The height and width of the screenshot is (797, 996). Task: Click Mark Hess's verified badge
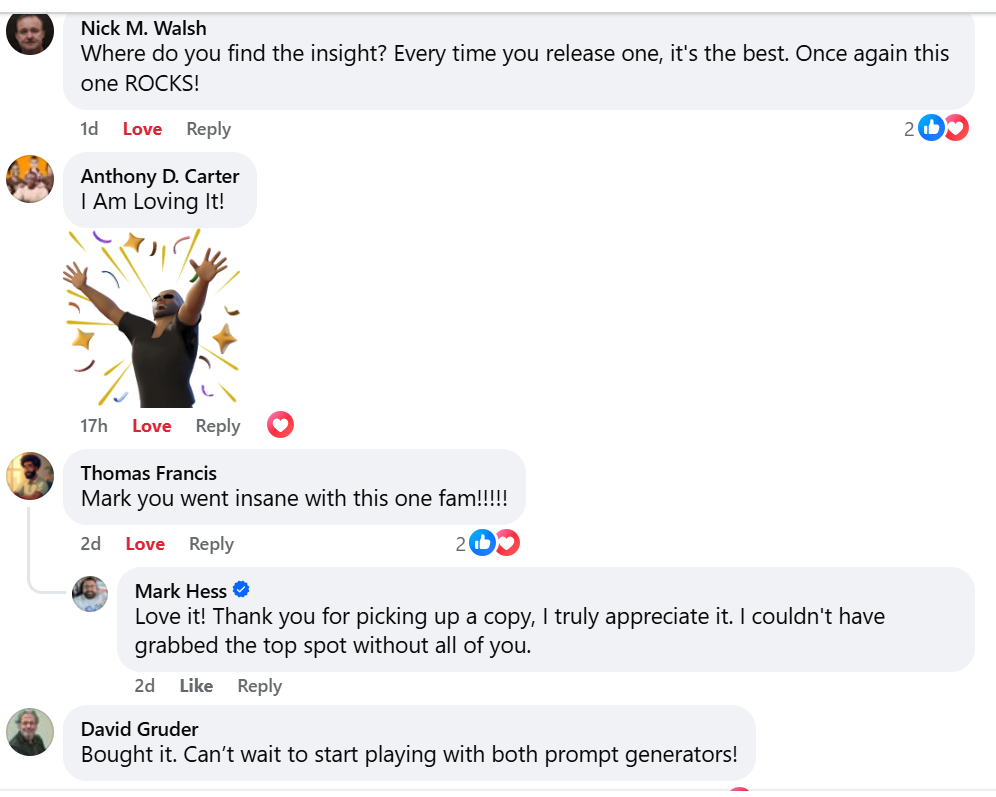241,590
